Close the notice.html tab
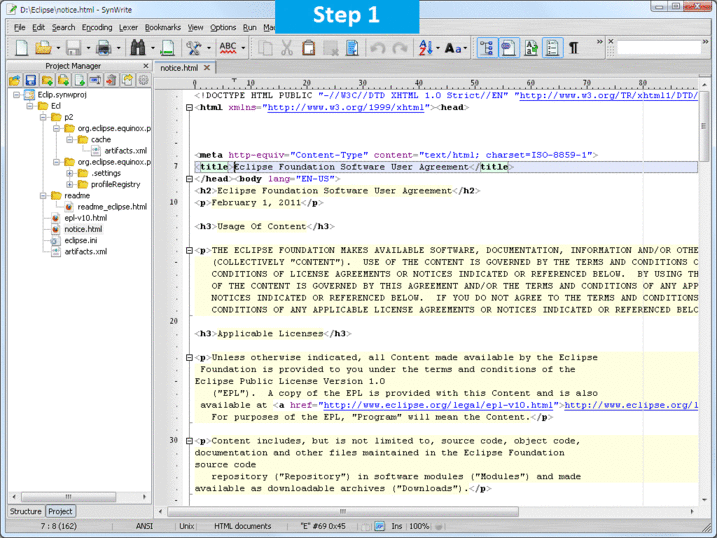 coord(208,68)
